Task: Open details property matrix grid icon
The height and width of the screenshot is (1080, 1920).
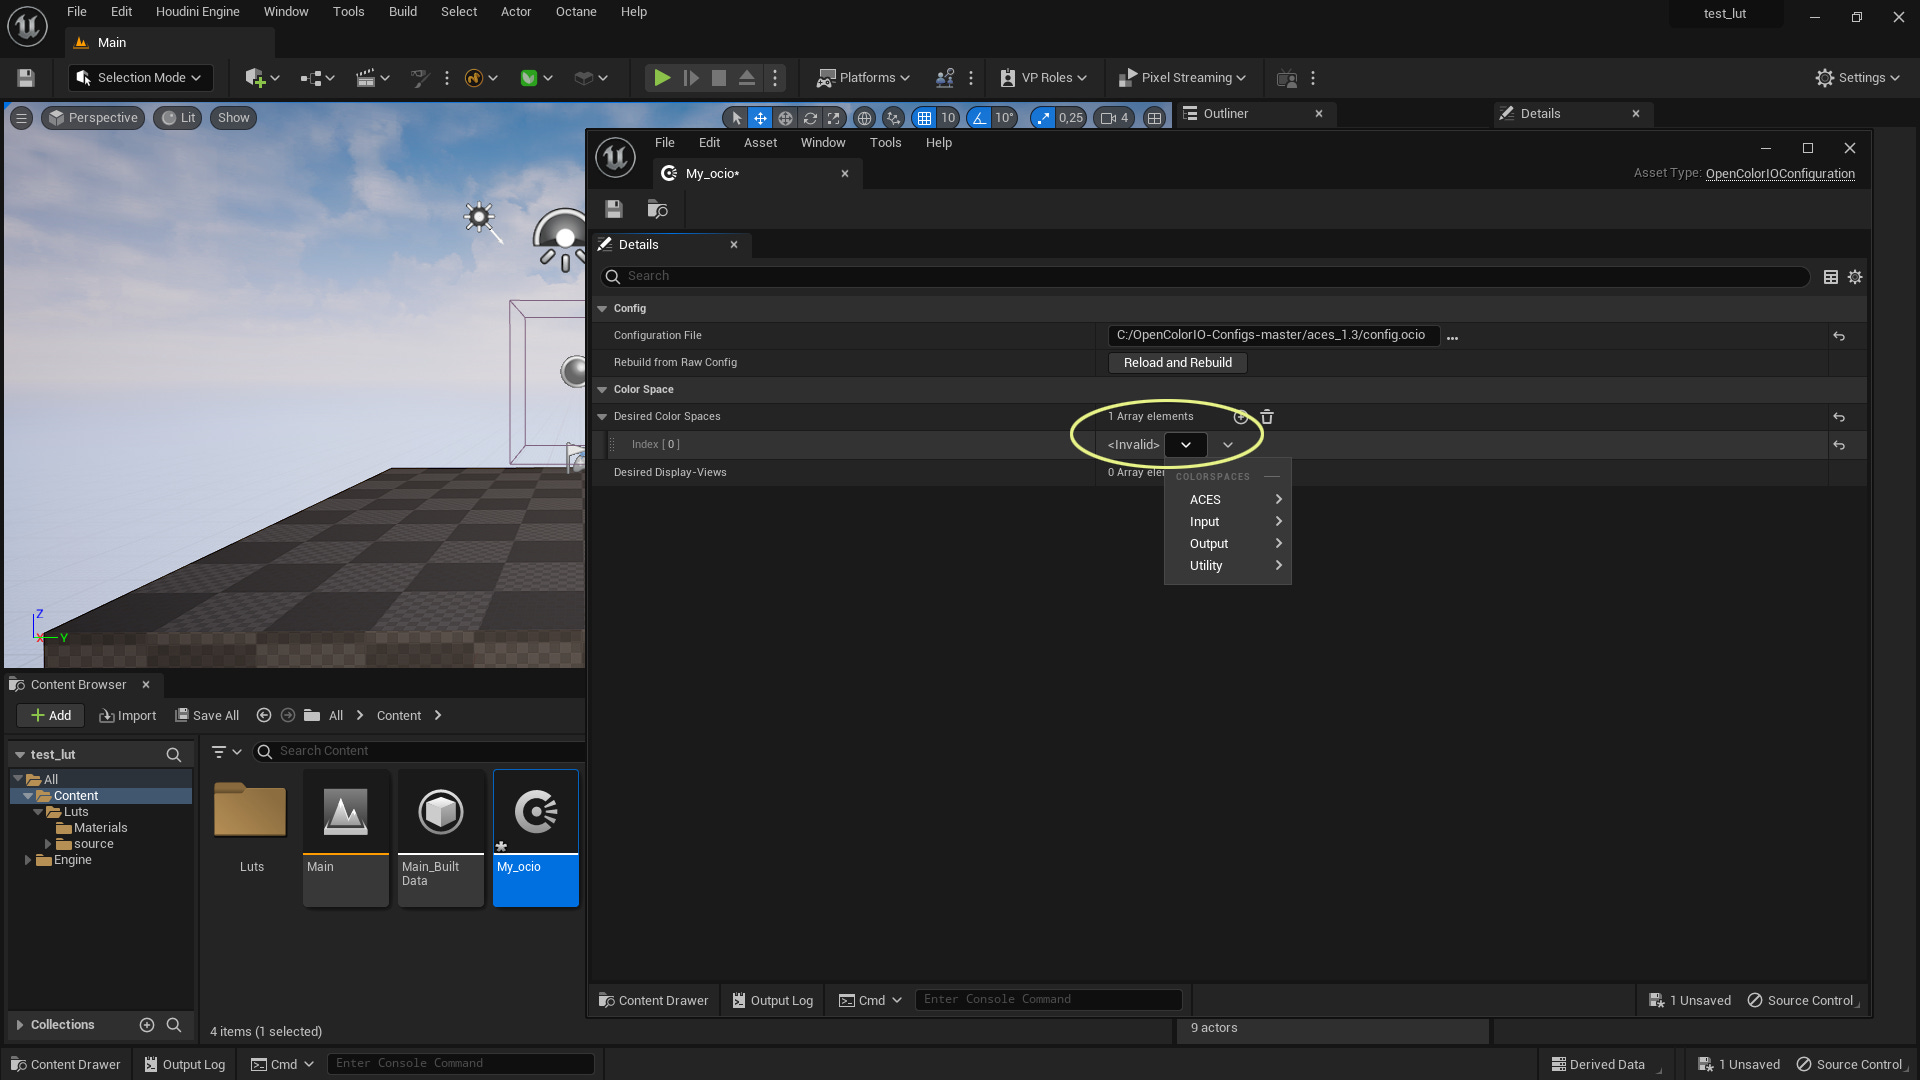Action: [1831, 277]
